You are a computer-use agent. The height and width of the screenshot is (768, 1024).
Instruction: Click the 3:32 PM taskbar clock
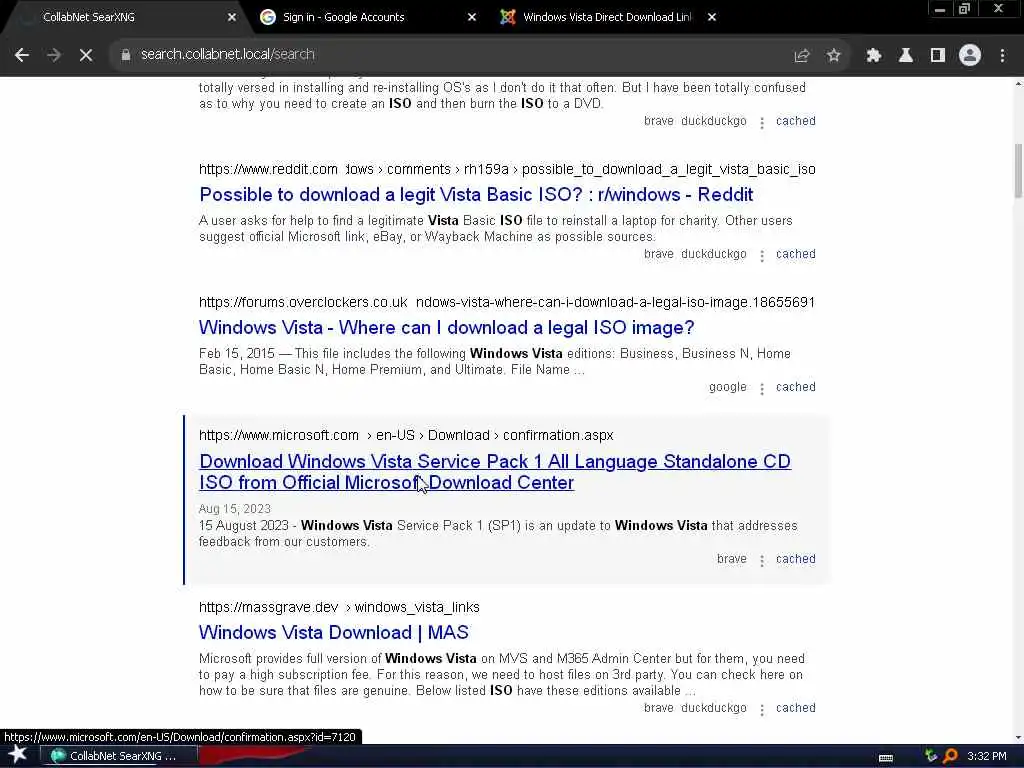point(987,756)
